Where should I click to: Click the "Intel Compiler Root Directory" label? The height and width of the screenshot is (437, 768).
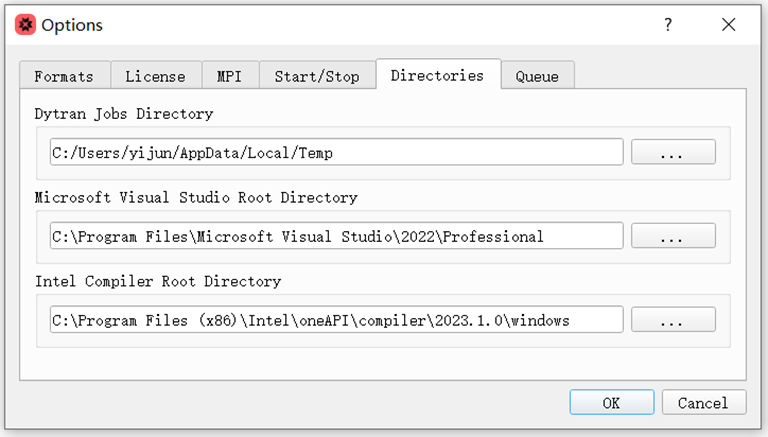(158, 282)
